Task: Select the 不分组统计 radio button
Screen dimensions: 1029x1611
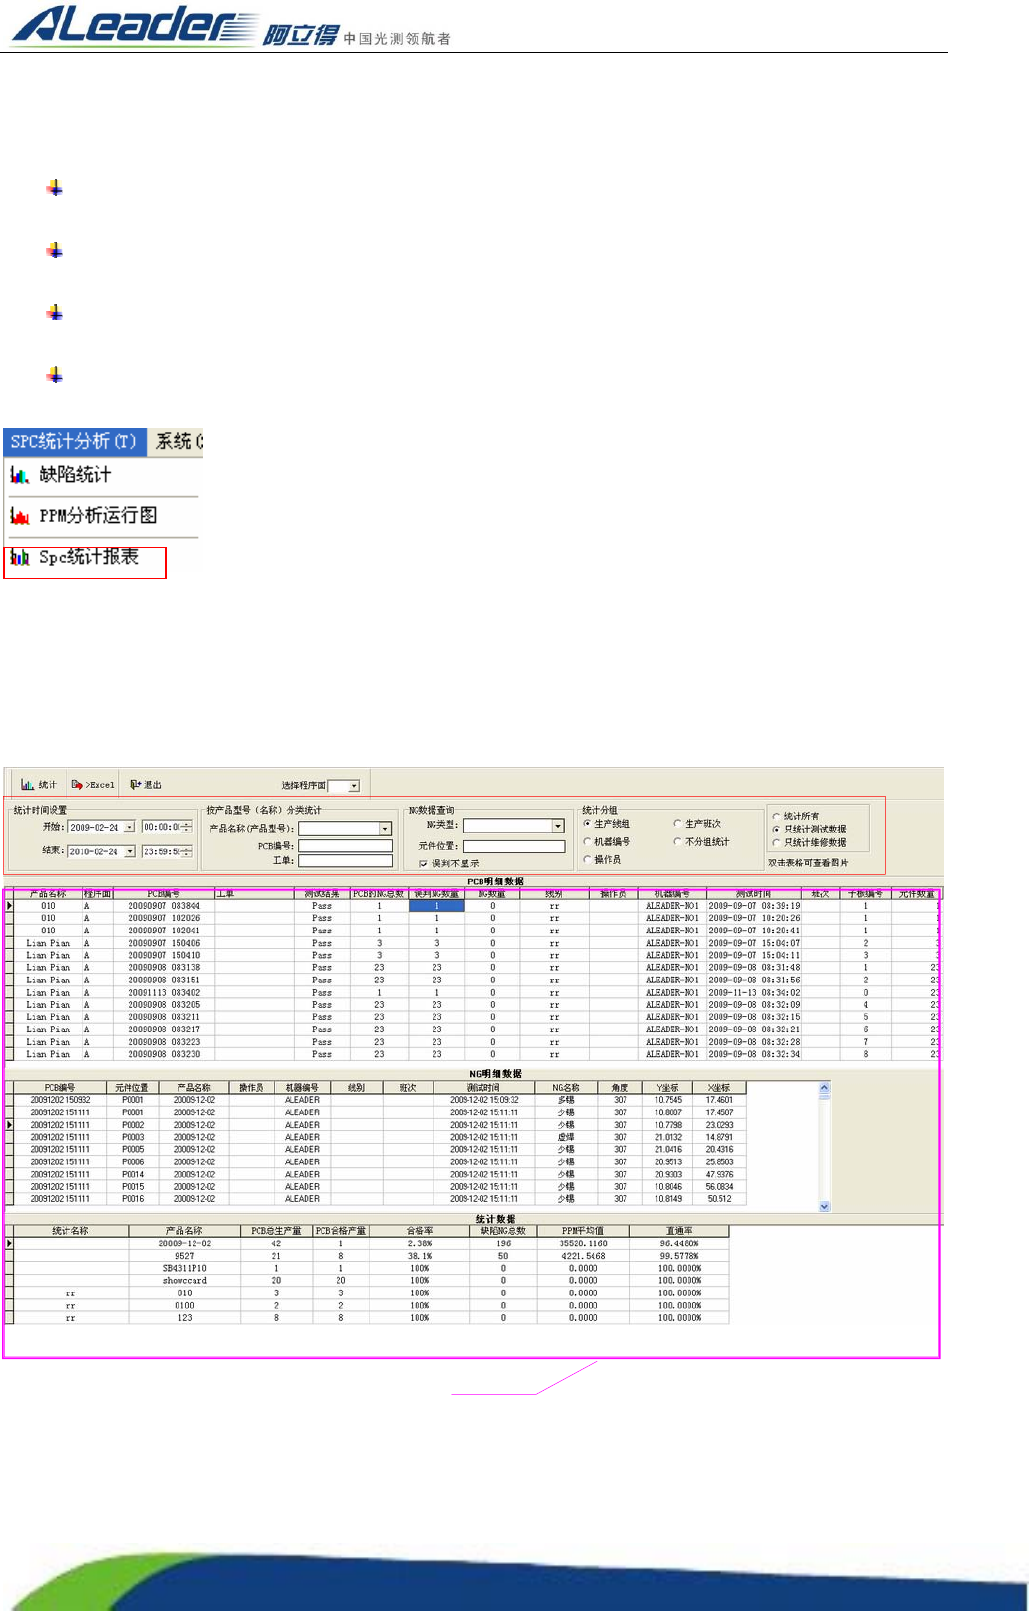Action: coord(677,842)
